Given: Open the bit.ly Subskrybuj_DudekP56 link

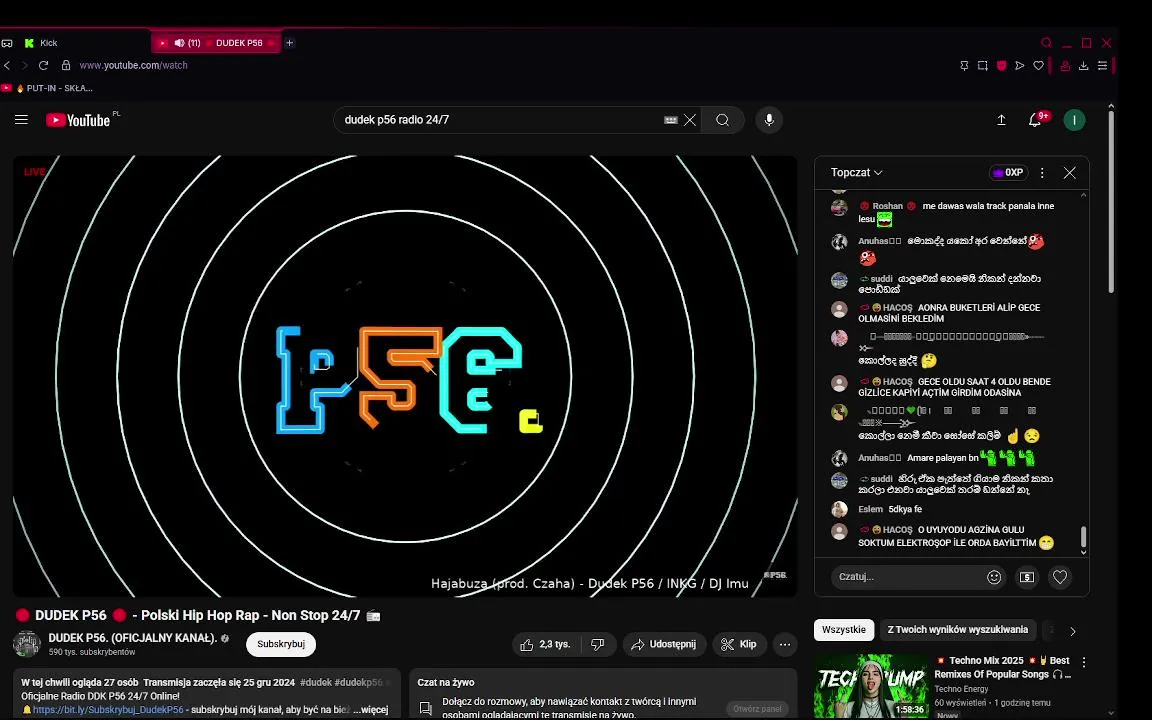Looking at the screenshot, I should (108, 710).
